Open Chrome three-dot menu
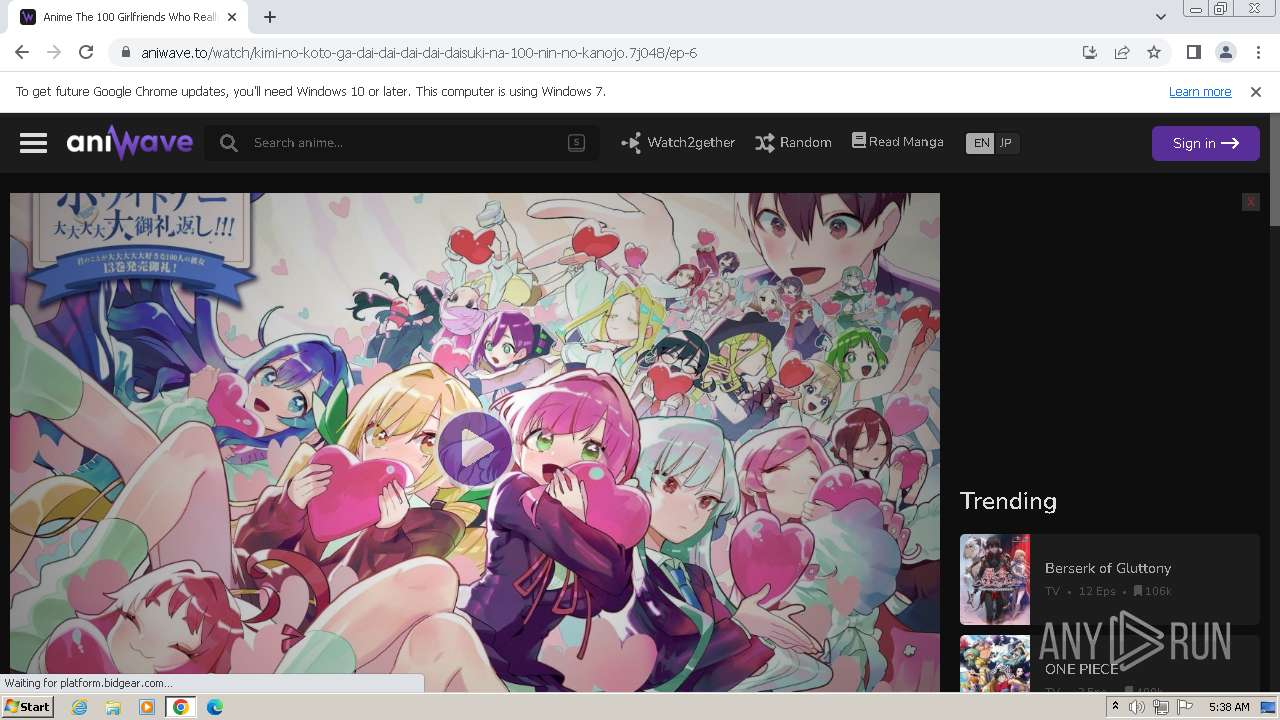Viewport: 1280px width, 720px height. pos(1257,52)
